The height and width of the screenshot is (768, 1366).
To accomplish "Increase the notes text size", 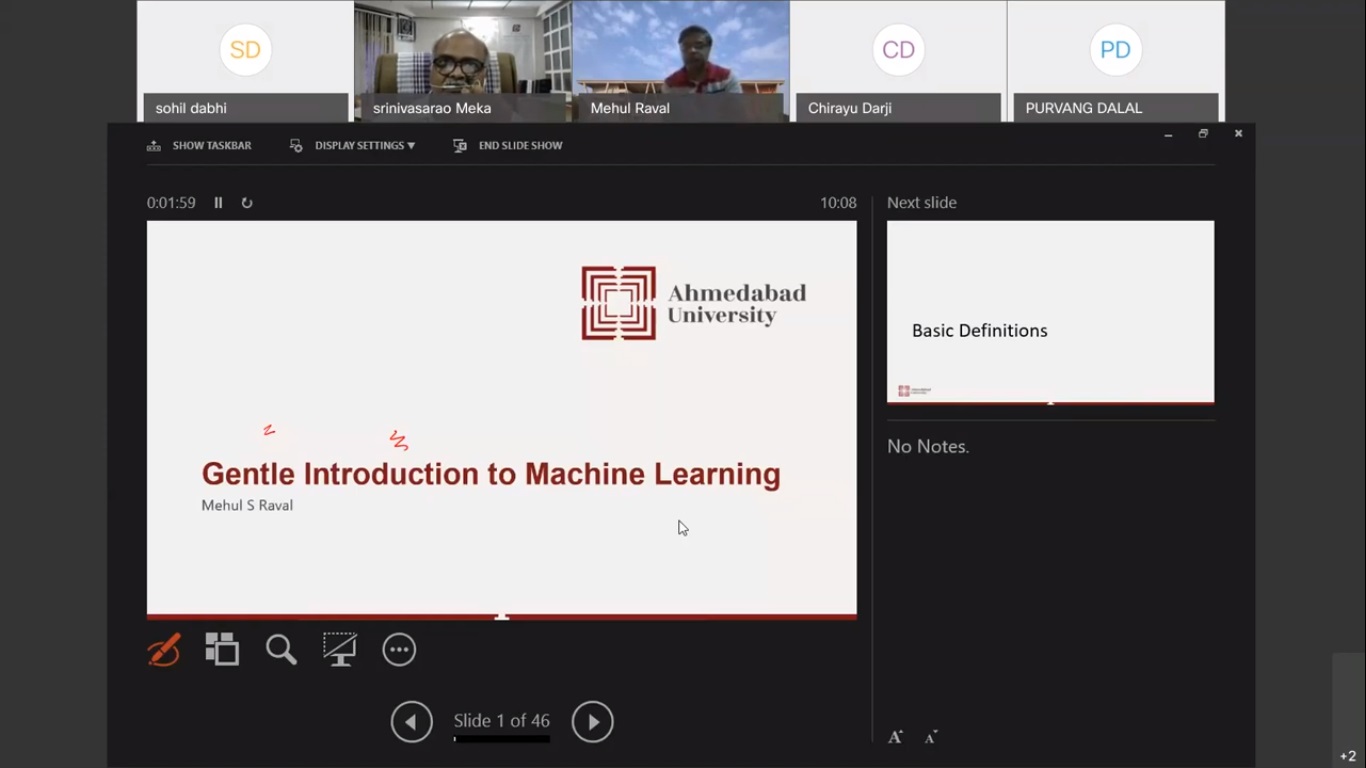I will tap(895, 737).
